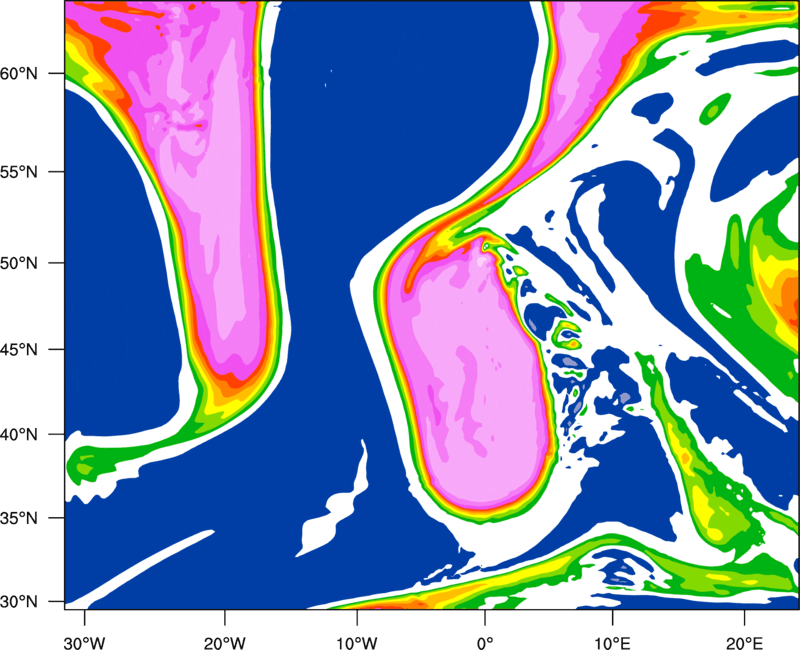Click the 10°E longitude label
The height and width of the screenshot is (650, 800).
(x=612, y=643)
